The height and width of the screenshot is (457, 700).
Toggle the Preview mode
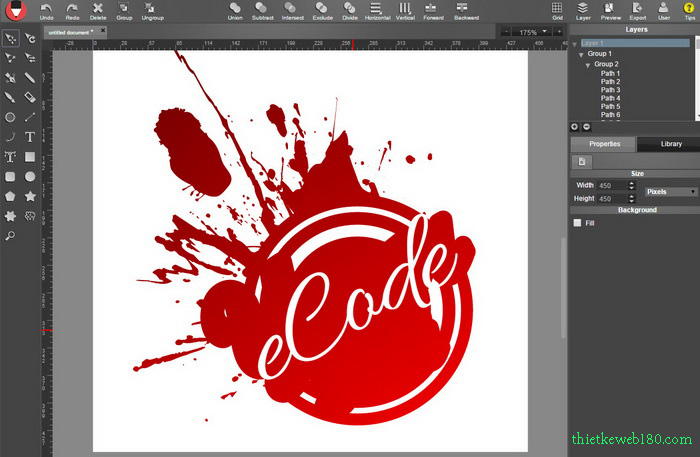[611, 9]
